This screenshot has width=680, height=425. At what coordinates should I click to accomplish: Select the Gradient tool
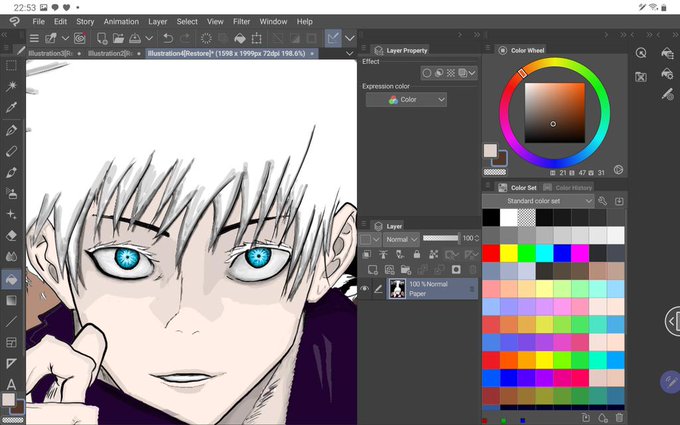[x=11, y=300]
